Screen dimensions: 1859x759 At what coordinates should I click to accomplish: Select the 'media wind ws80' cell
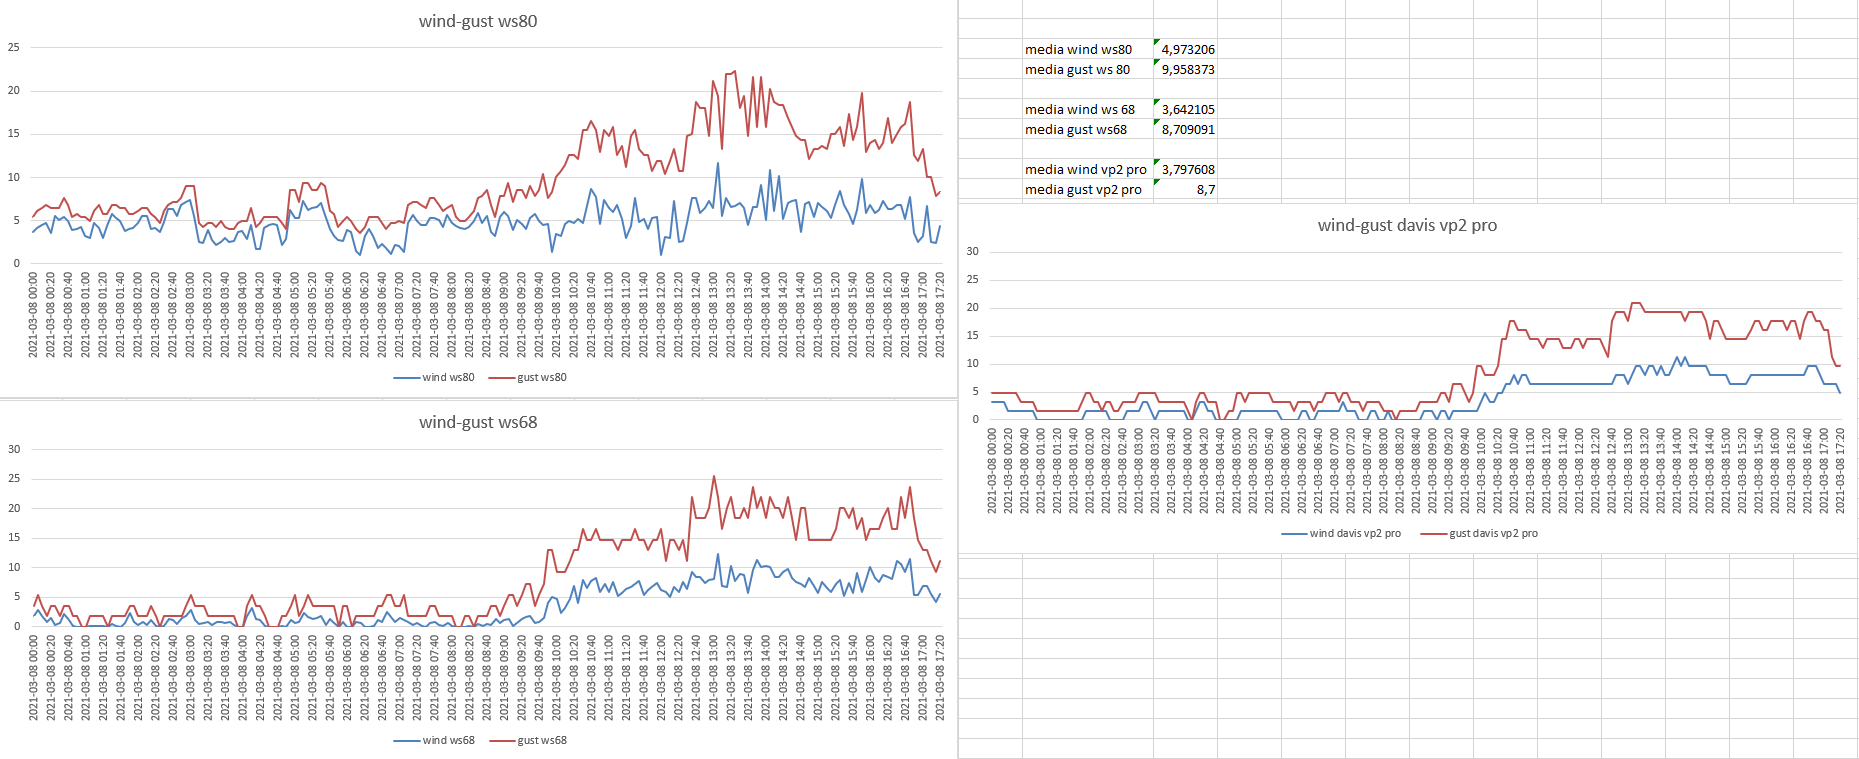click(1088, 49)
